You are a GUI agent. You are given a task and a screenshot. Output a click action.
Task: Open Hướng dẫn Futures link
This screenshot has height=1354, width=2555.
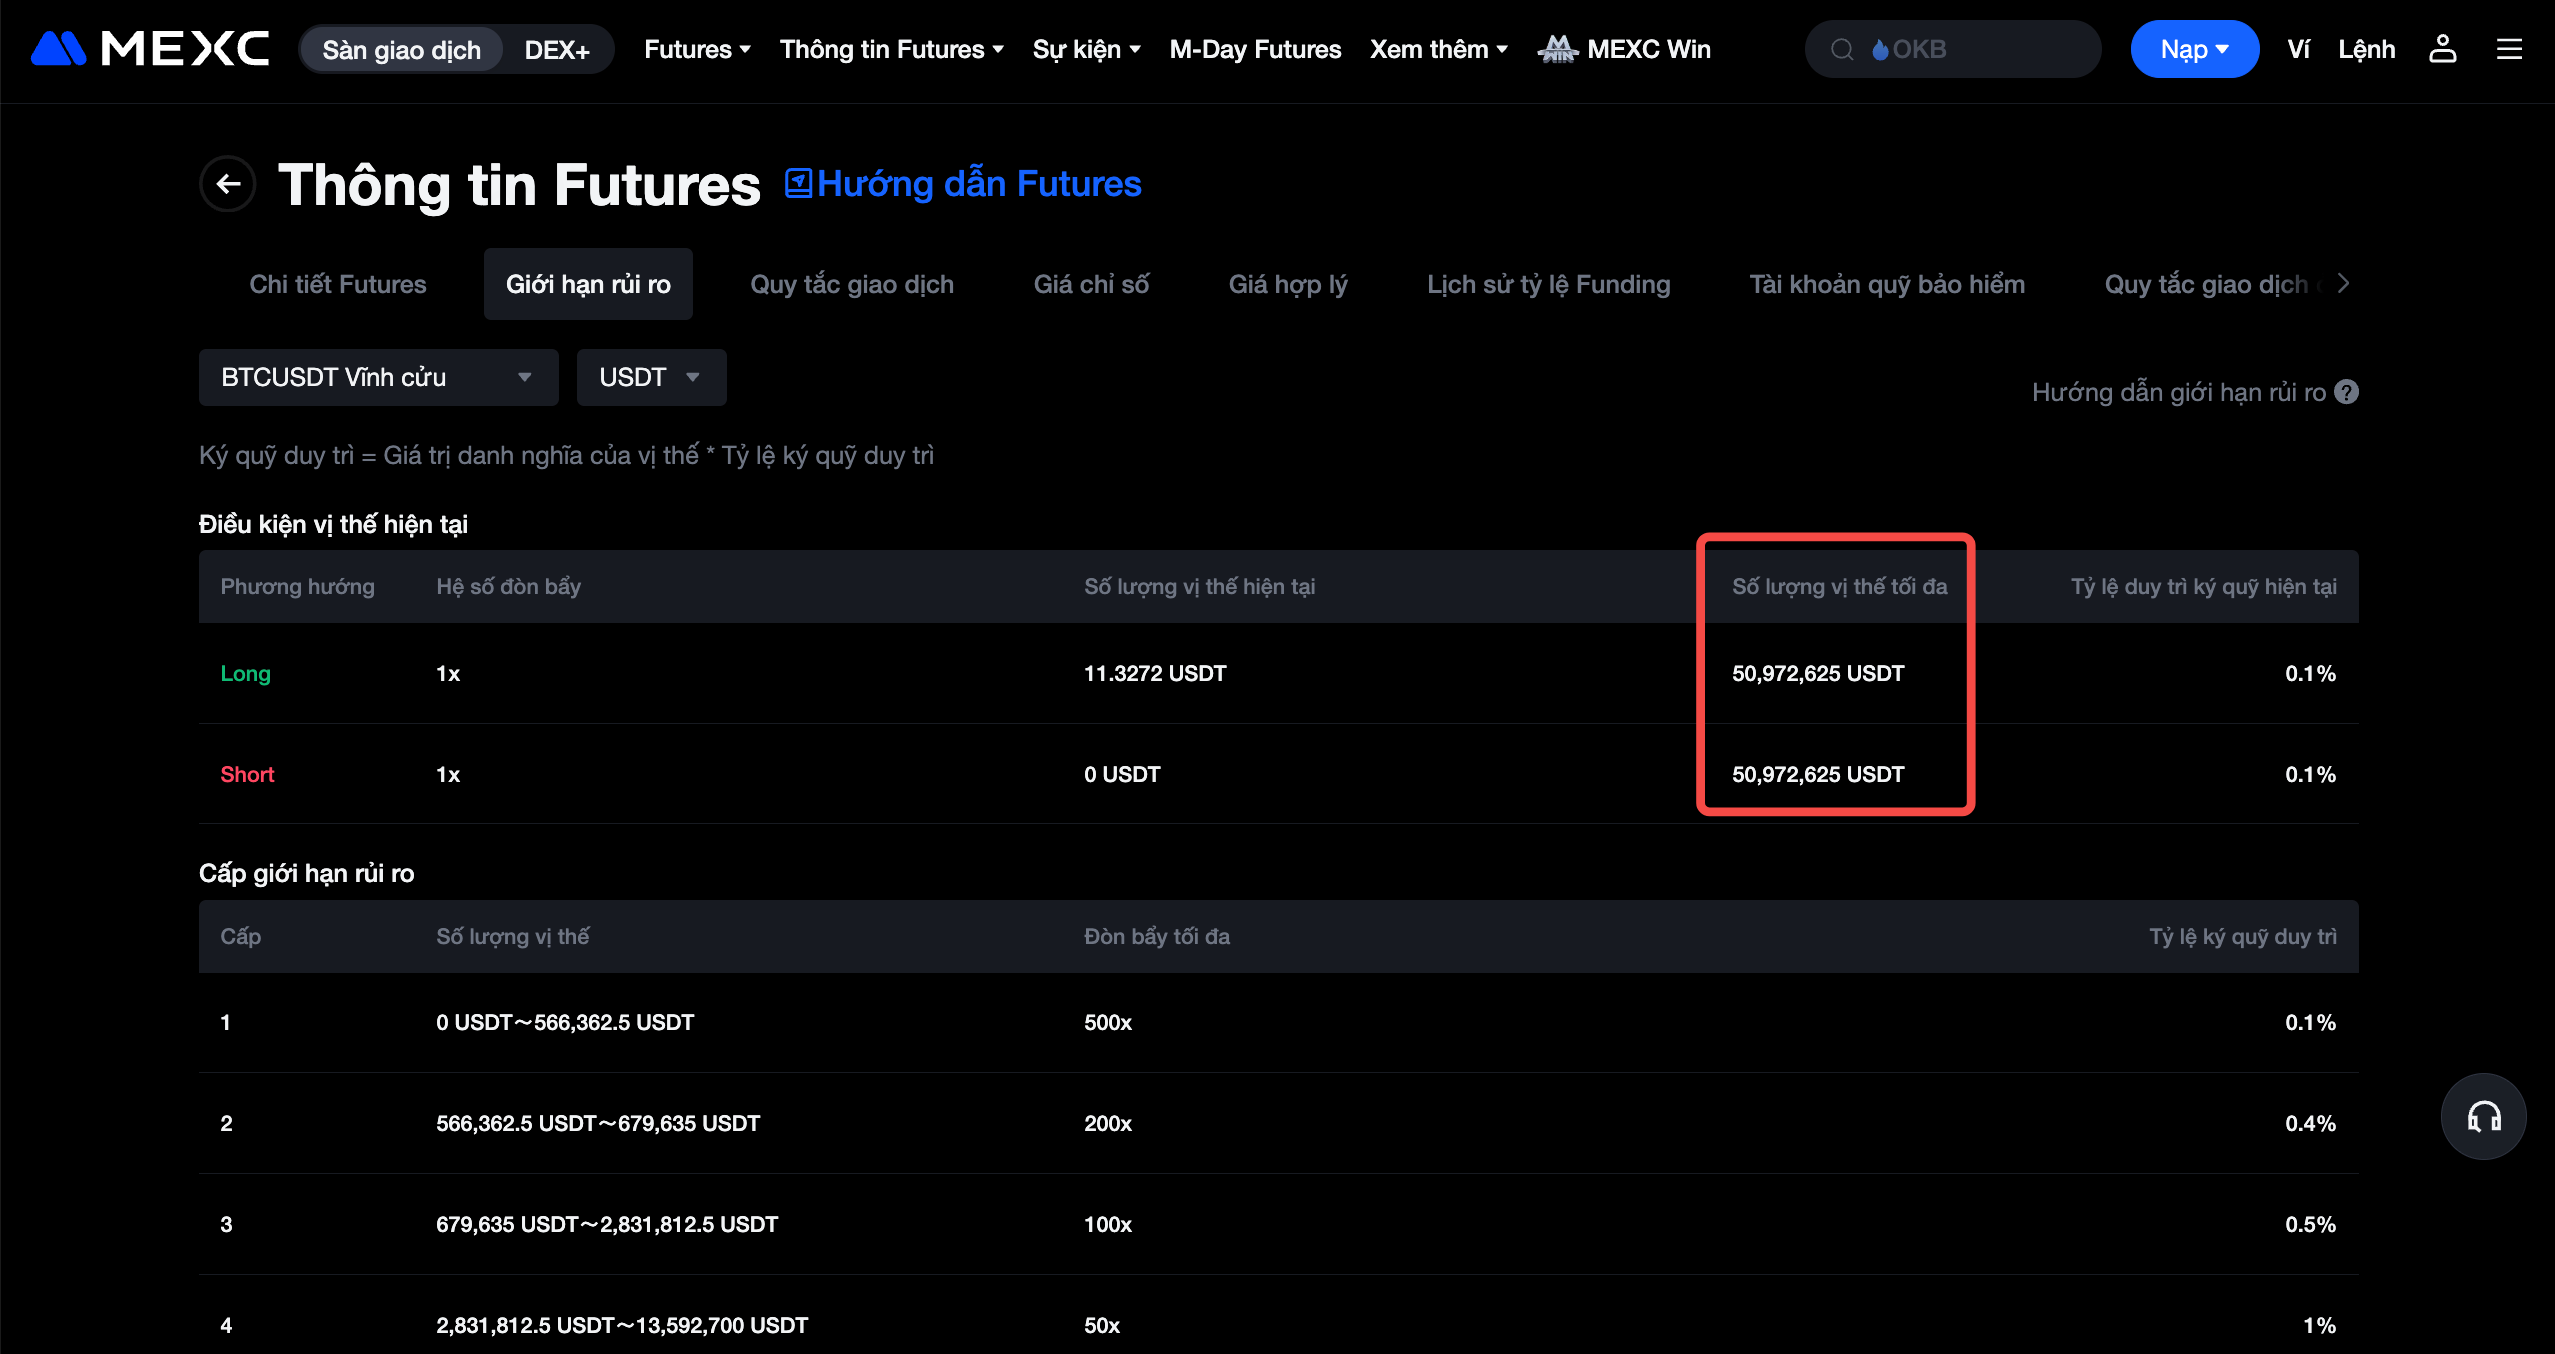pos(963,184)
